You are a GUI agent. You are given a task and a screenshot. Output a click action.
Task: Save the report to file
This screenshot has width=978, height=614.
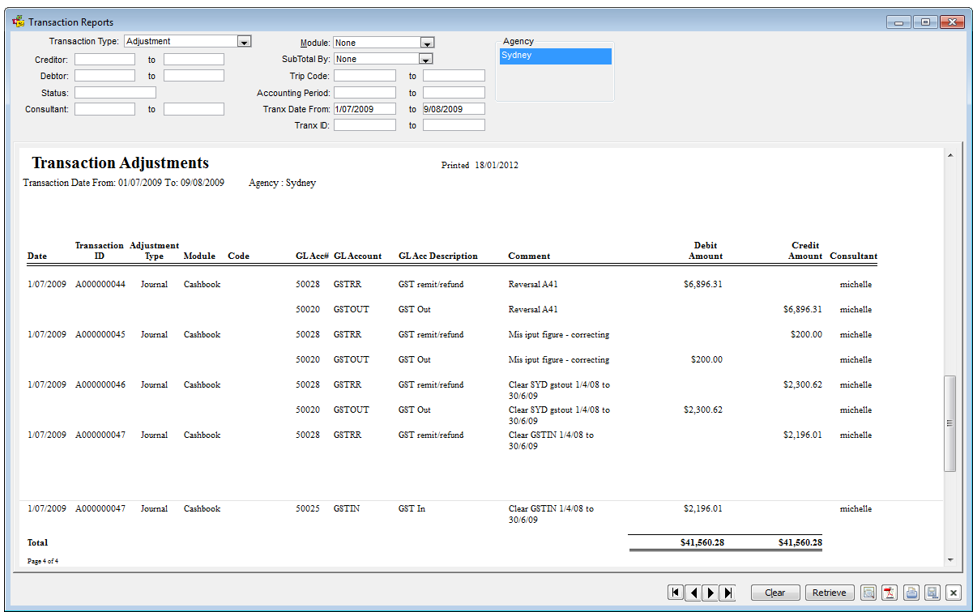[932, 592]
